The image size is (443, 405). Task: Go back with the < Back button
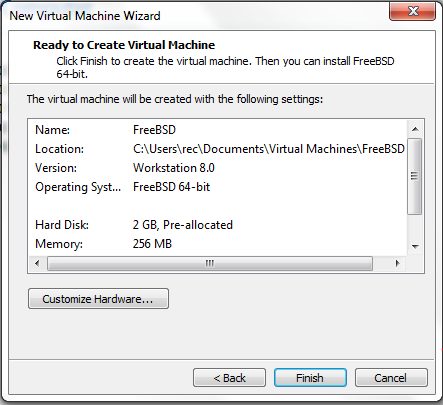click(229, 378)
